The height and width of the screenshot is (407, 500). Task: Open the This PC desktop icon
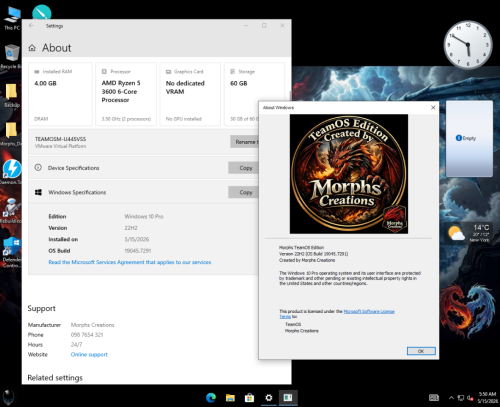[x=12, y=18]
